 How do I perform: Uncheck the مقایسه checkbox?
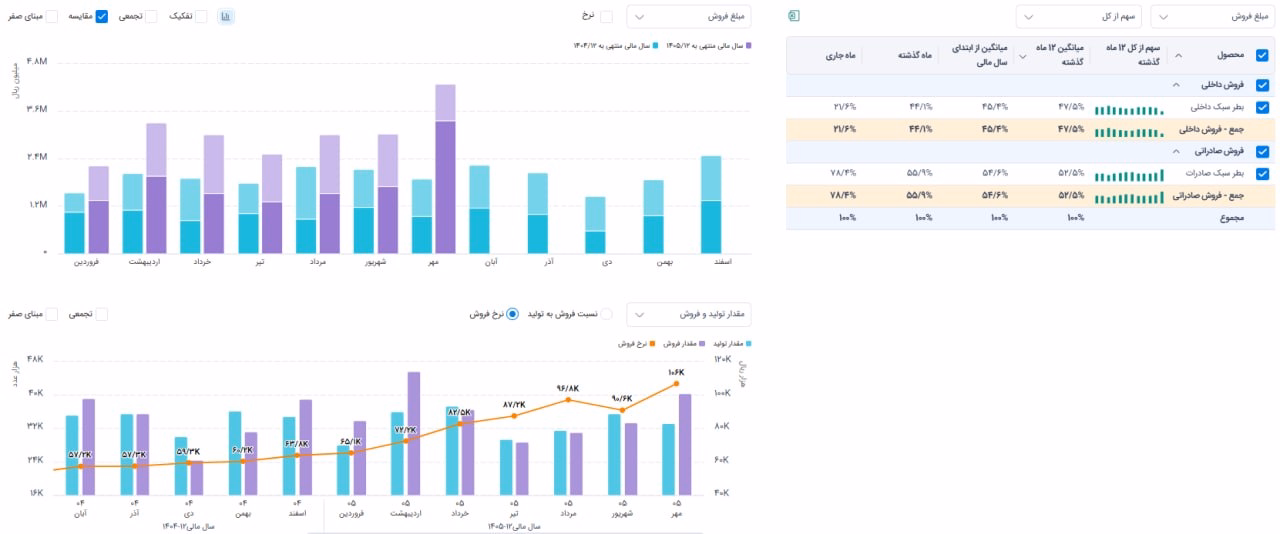[102, 17]
